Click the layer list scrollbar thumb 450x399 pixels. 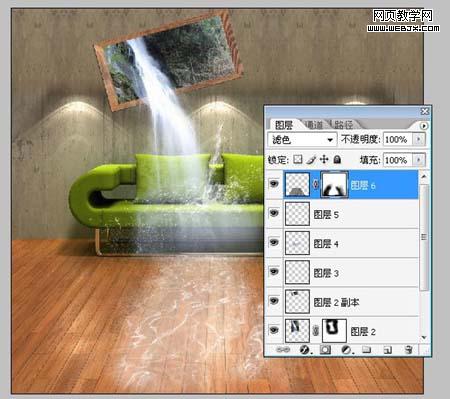(424, 237)
